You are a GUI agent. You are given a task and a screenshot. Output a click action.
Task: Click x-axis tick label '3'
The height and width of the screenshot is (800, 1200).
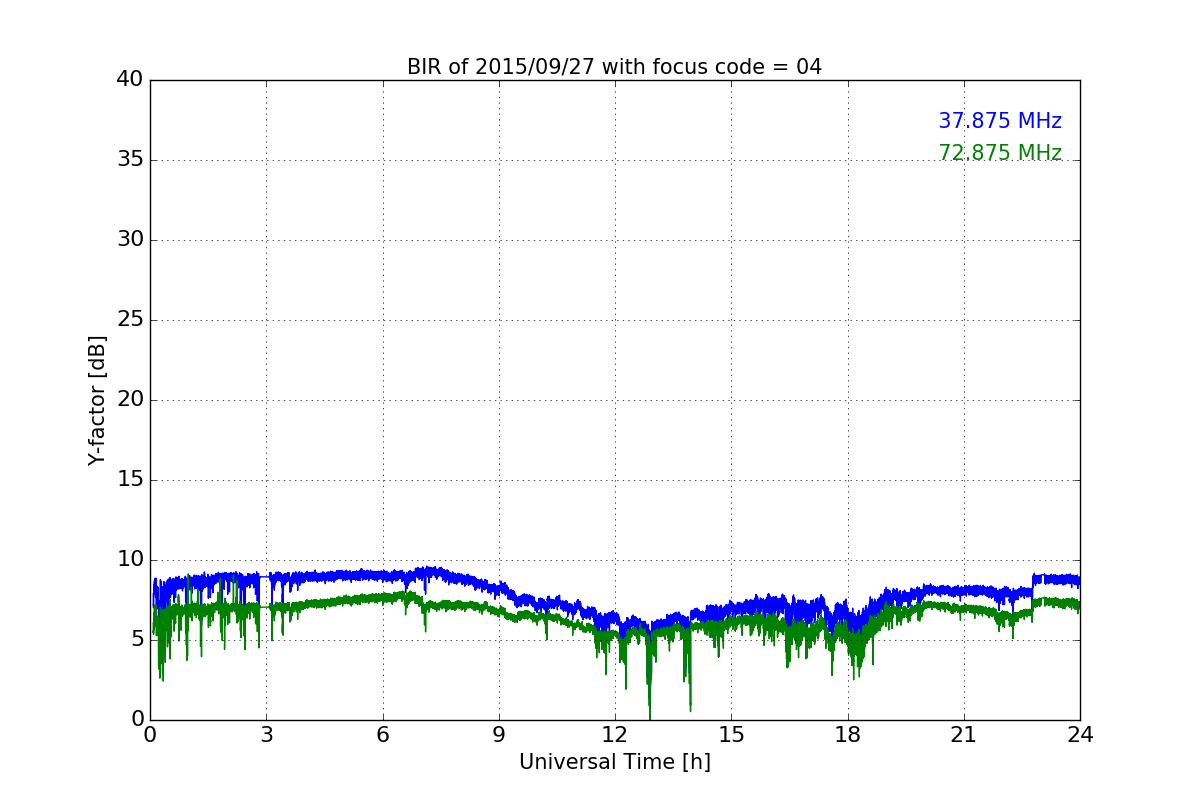266,735
